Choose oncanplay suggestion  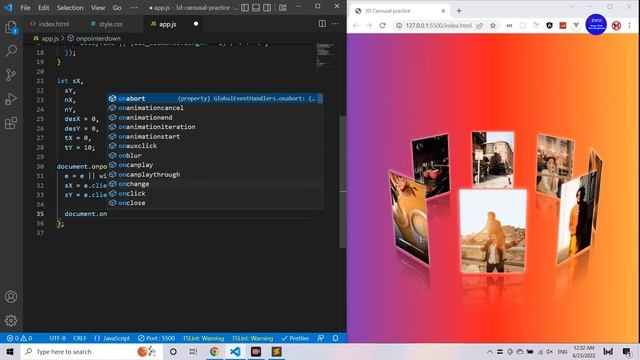(x=215, y=165)
